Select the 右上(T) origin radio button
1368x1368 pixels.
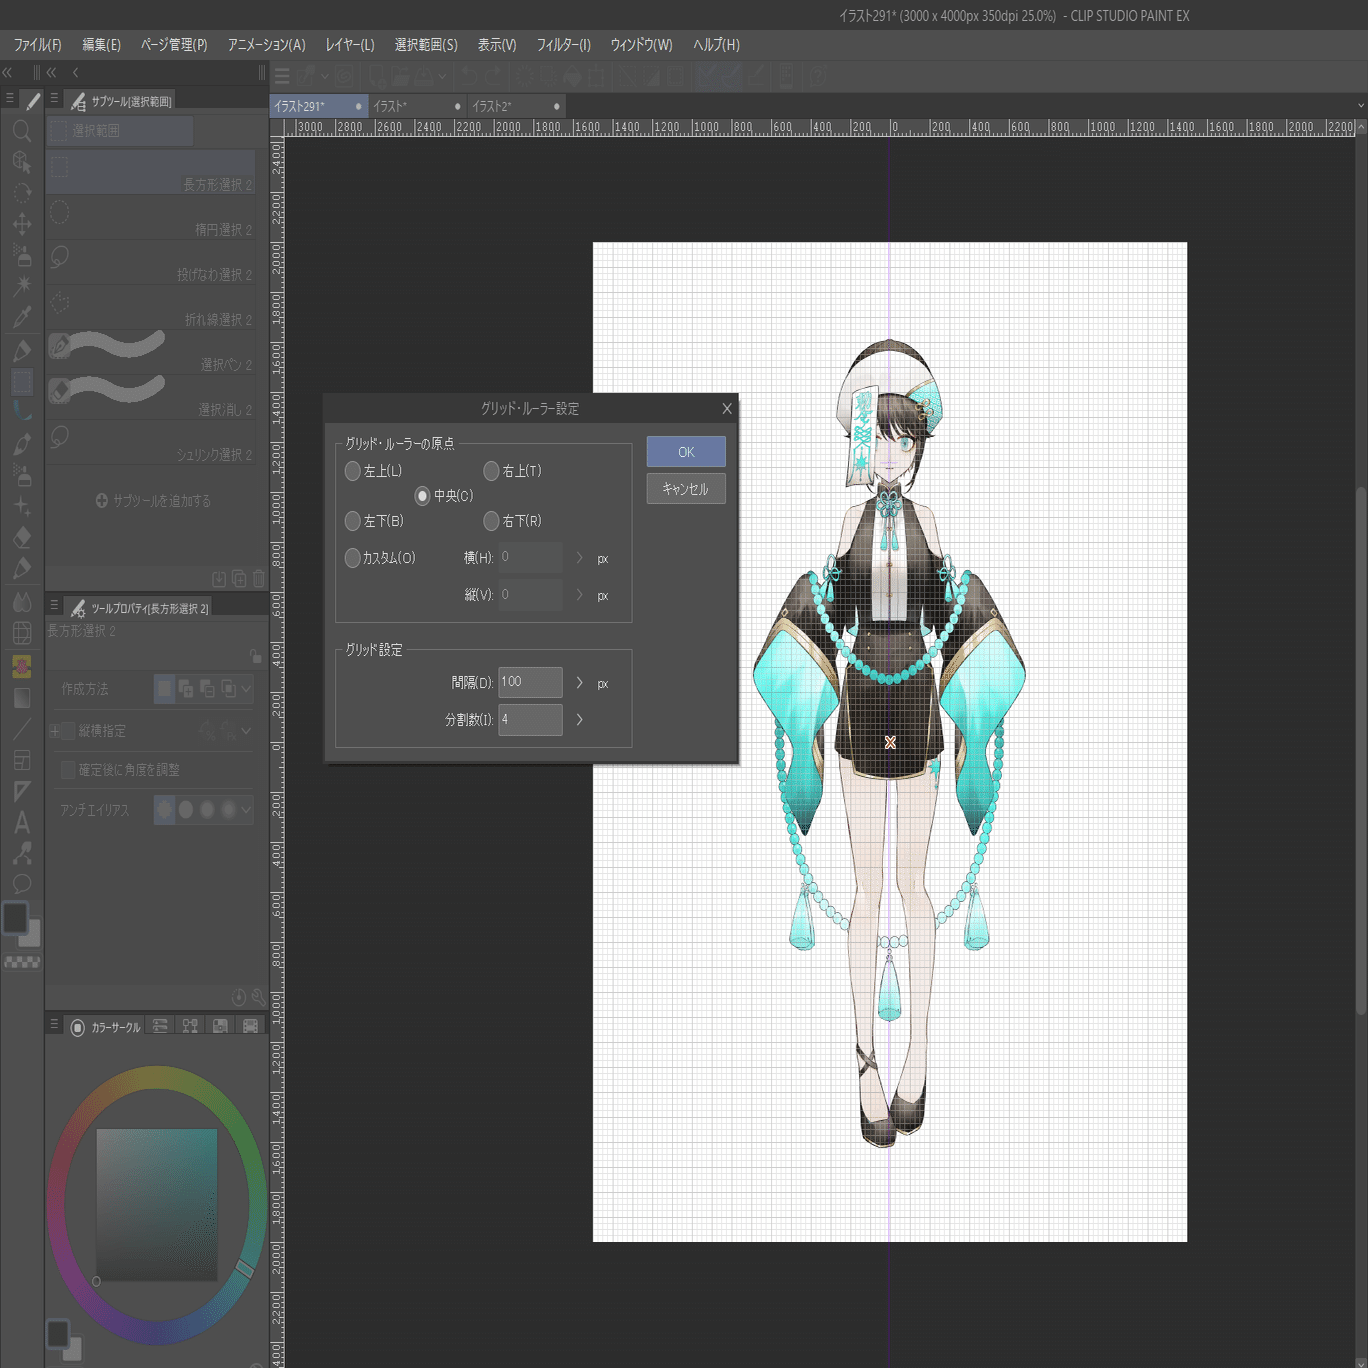coord(491,471)
